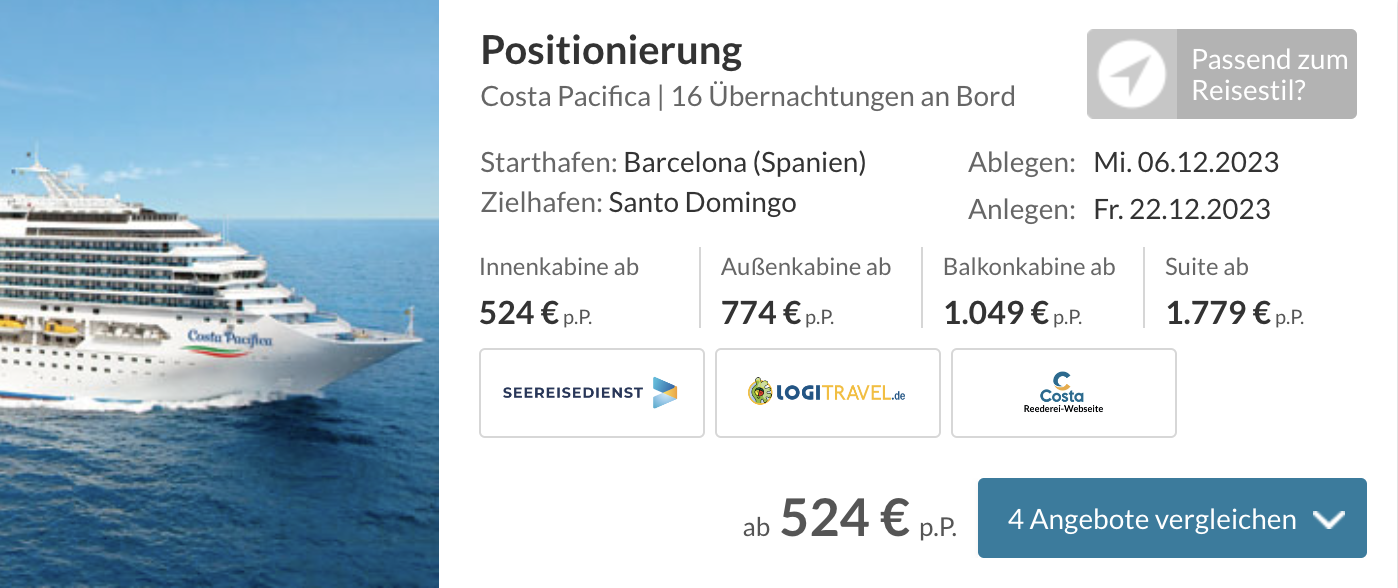Click the Costa C emblem
Viewport: 1398px width, 588px height.
coord(1062,380)
